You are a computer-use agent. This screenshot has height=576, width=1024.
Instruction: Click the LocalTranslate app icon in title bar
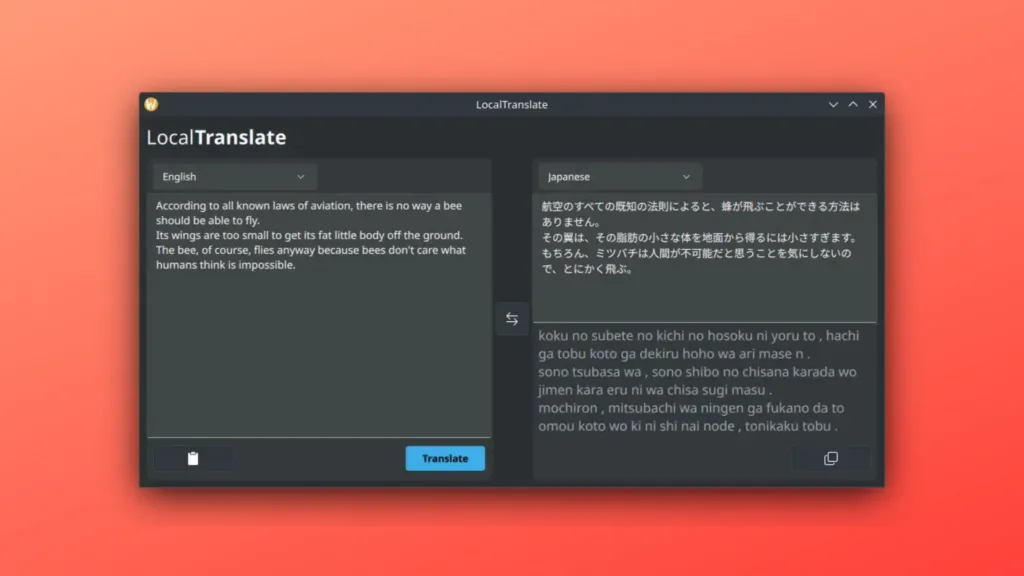pos(151,104)
